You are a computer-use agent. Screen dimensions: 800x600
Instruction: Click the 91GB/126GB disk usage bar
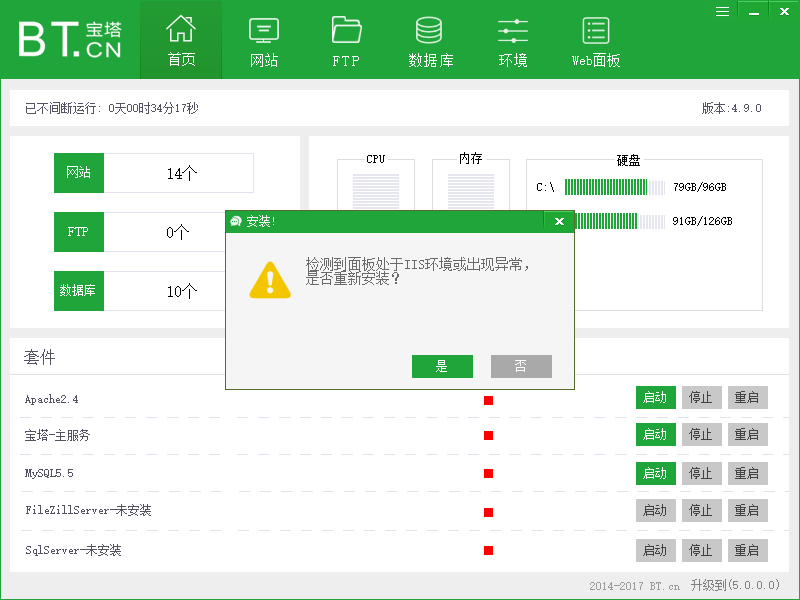[x=620, y=221]
